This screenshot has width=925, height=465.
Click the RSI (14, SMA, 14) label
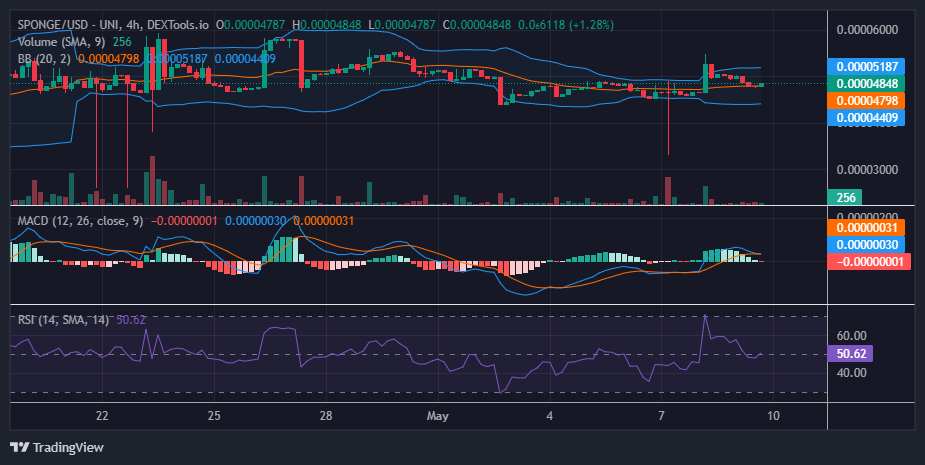coord(63,320)
